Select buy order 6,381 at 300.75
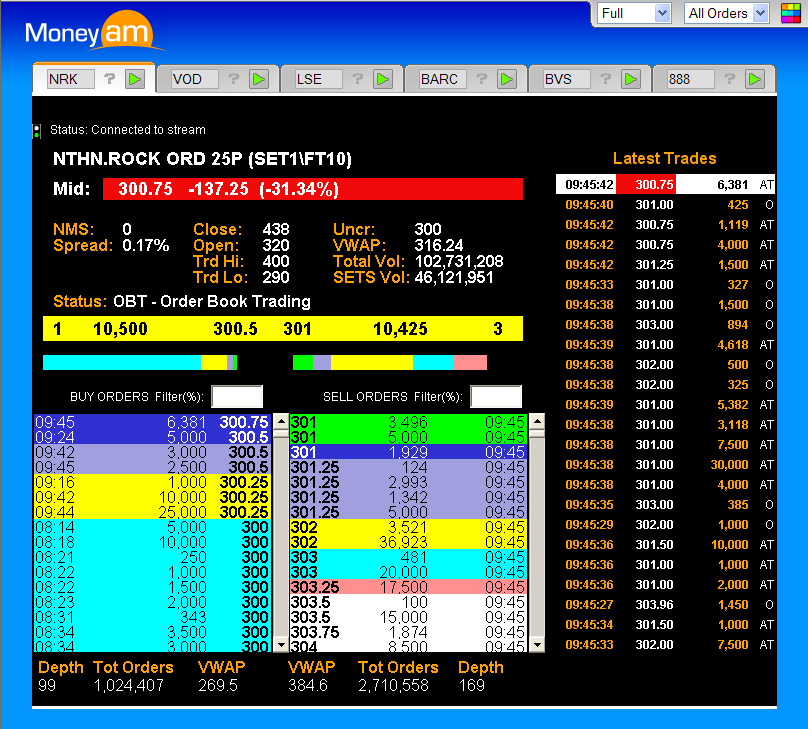The width and height of the screenshot is (808, 729). click(152, 422)
